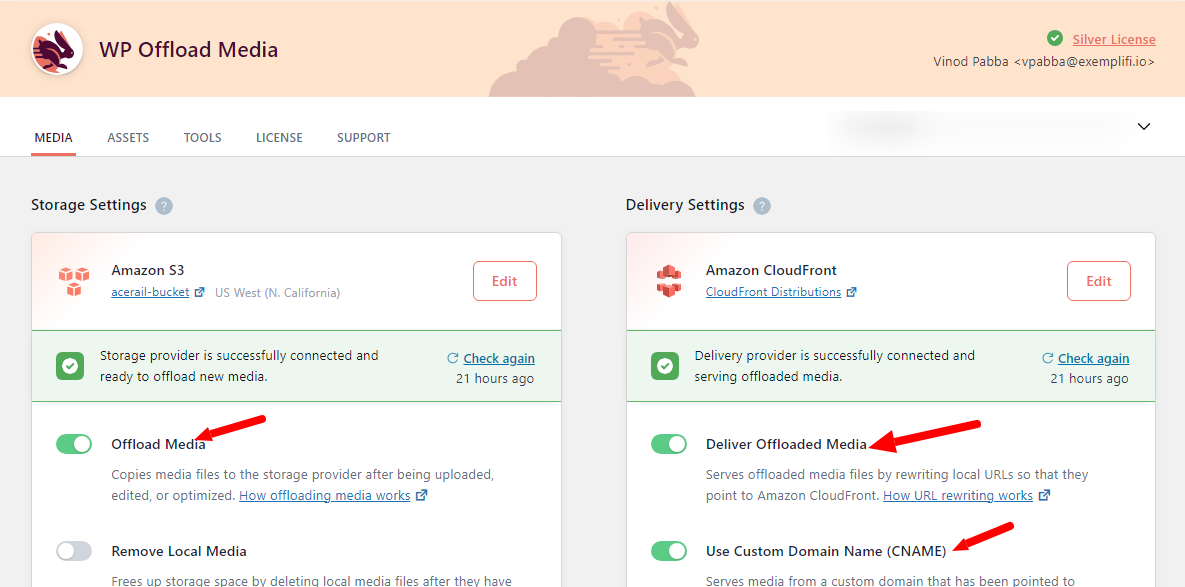The height and width of the screenshot is (587, 1185).
Task: Click delivery 21 hours ago timestamp
Action: click(x=1090, y=378)
